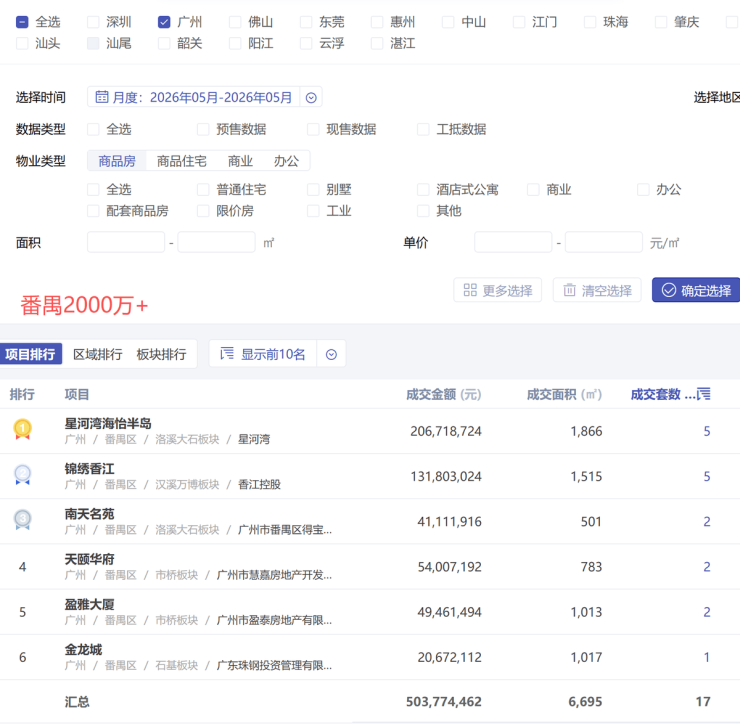Click the 香江控股 developer link
The height and width of the screenshot is (726, 740).
[x=260, y=485]
